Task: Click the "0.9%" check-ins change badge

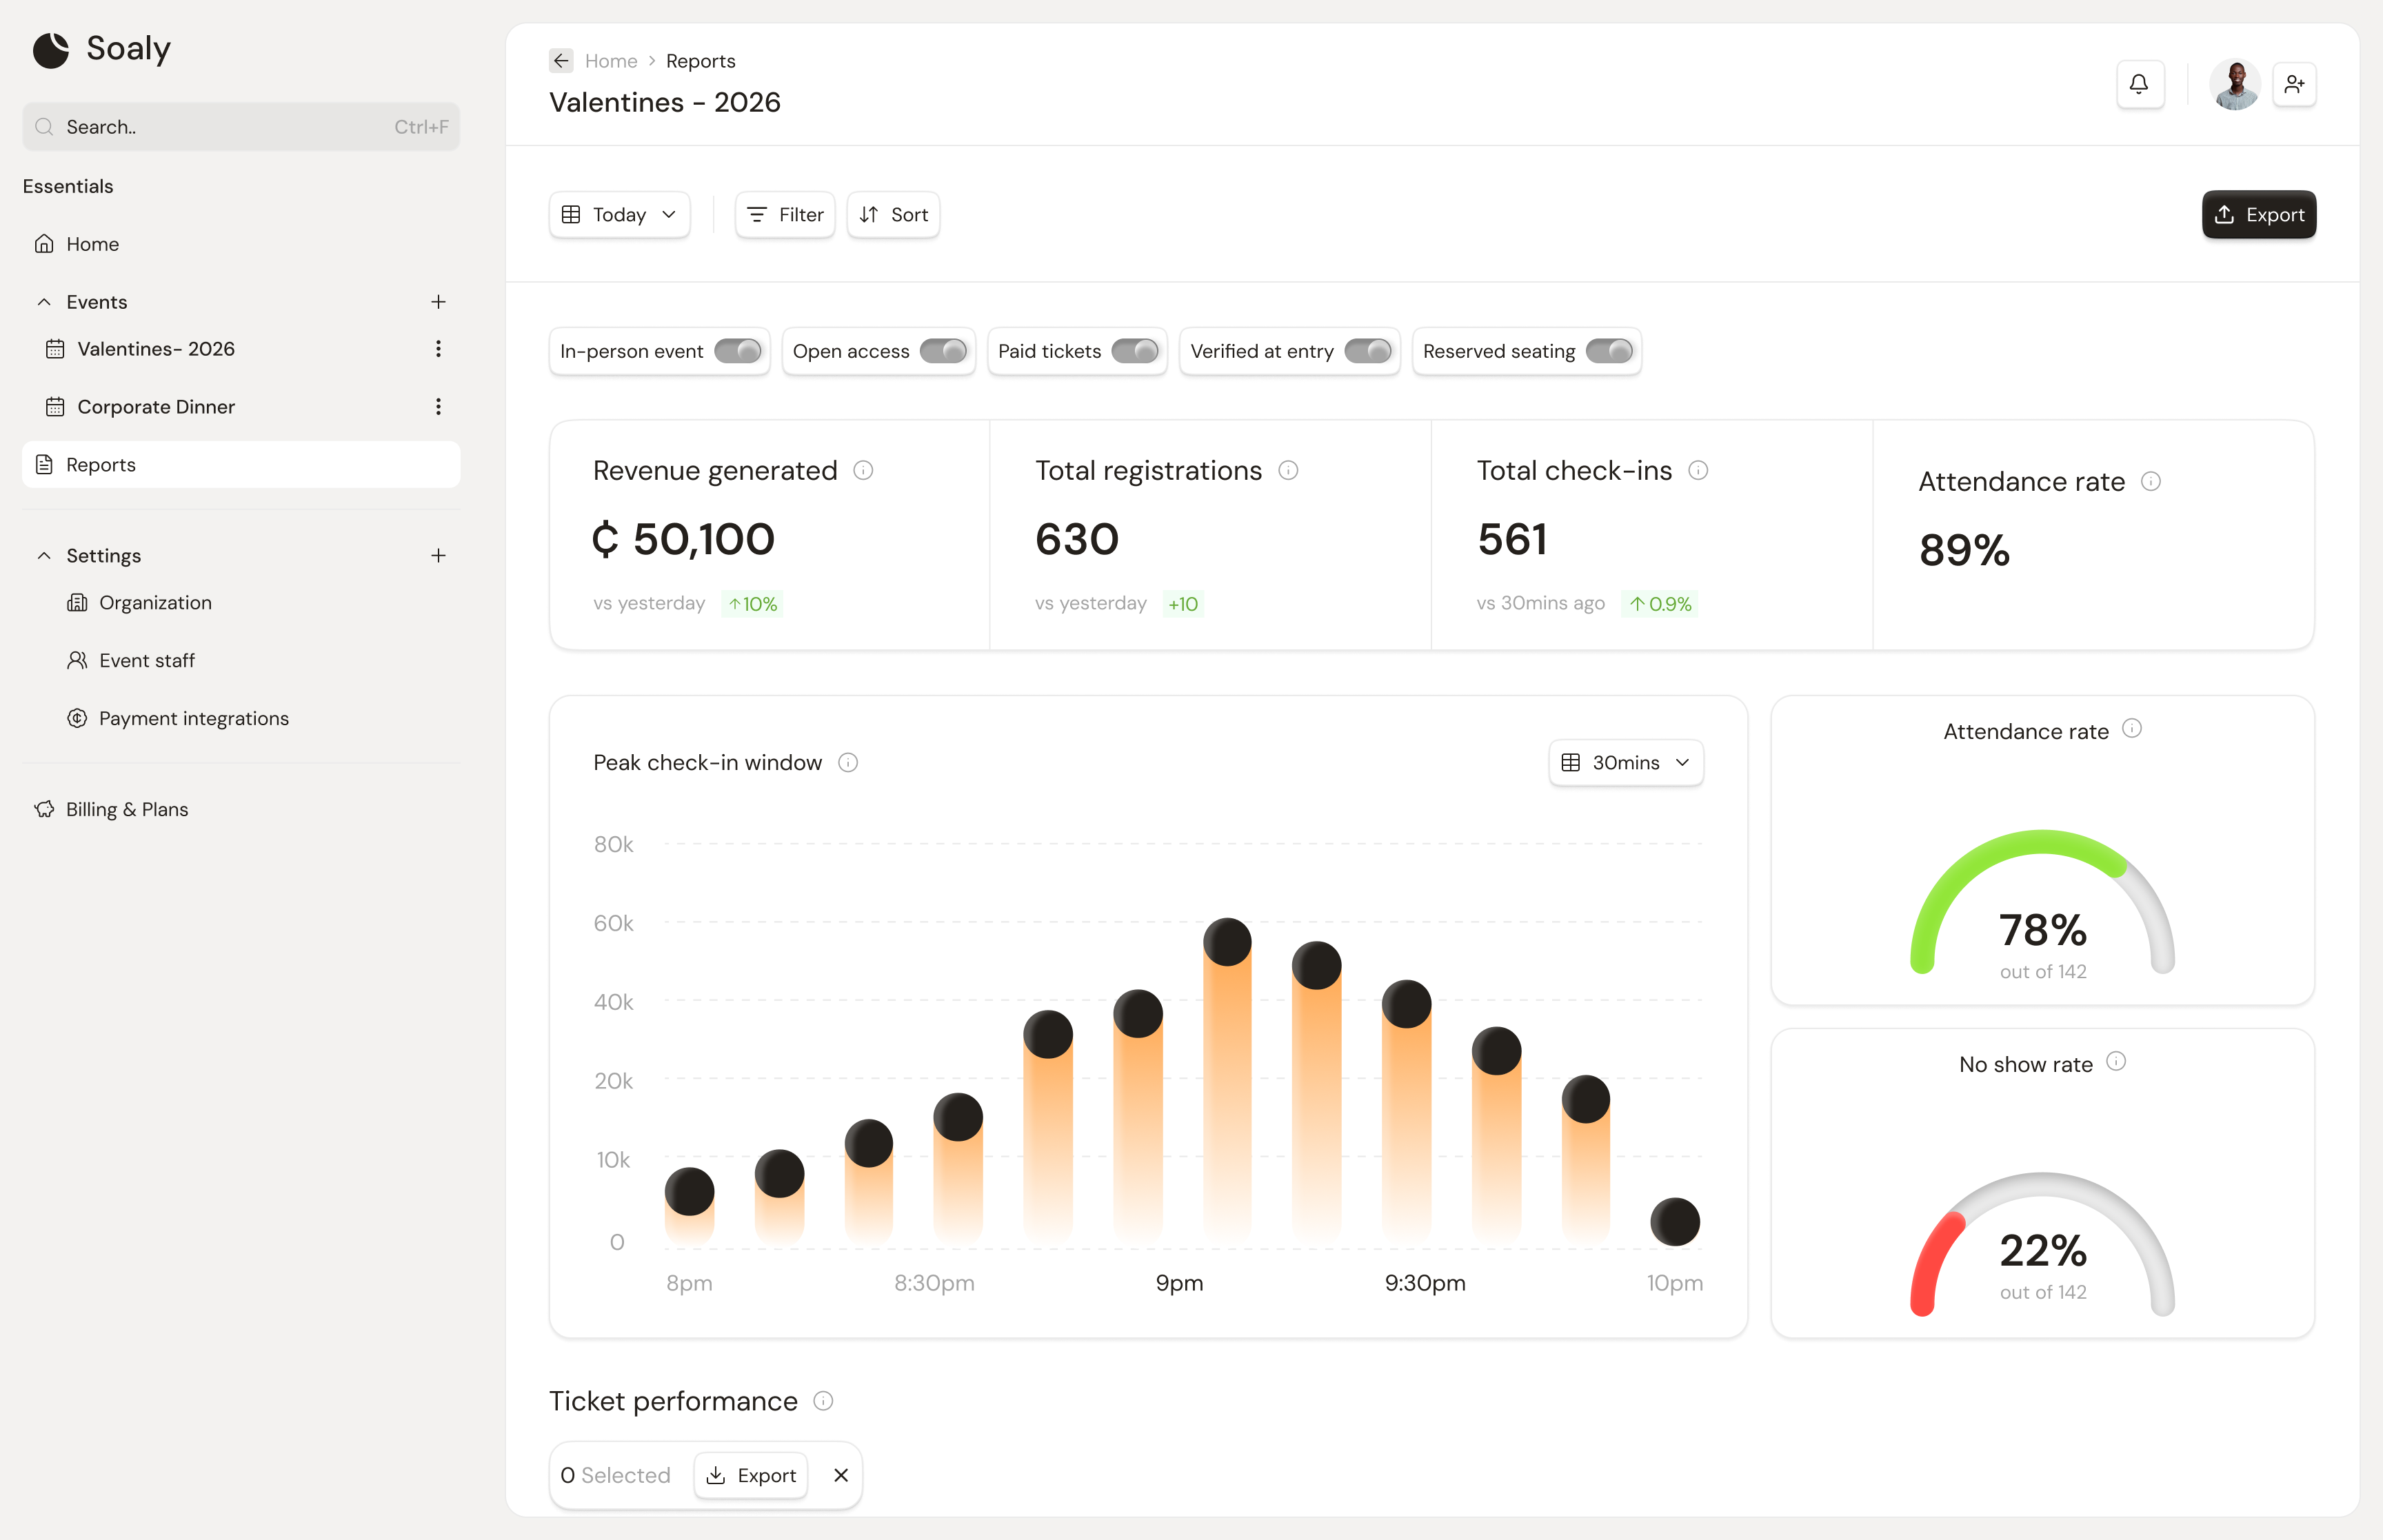Action: point(1660,604)
